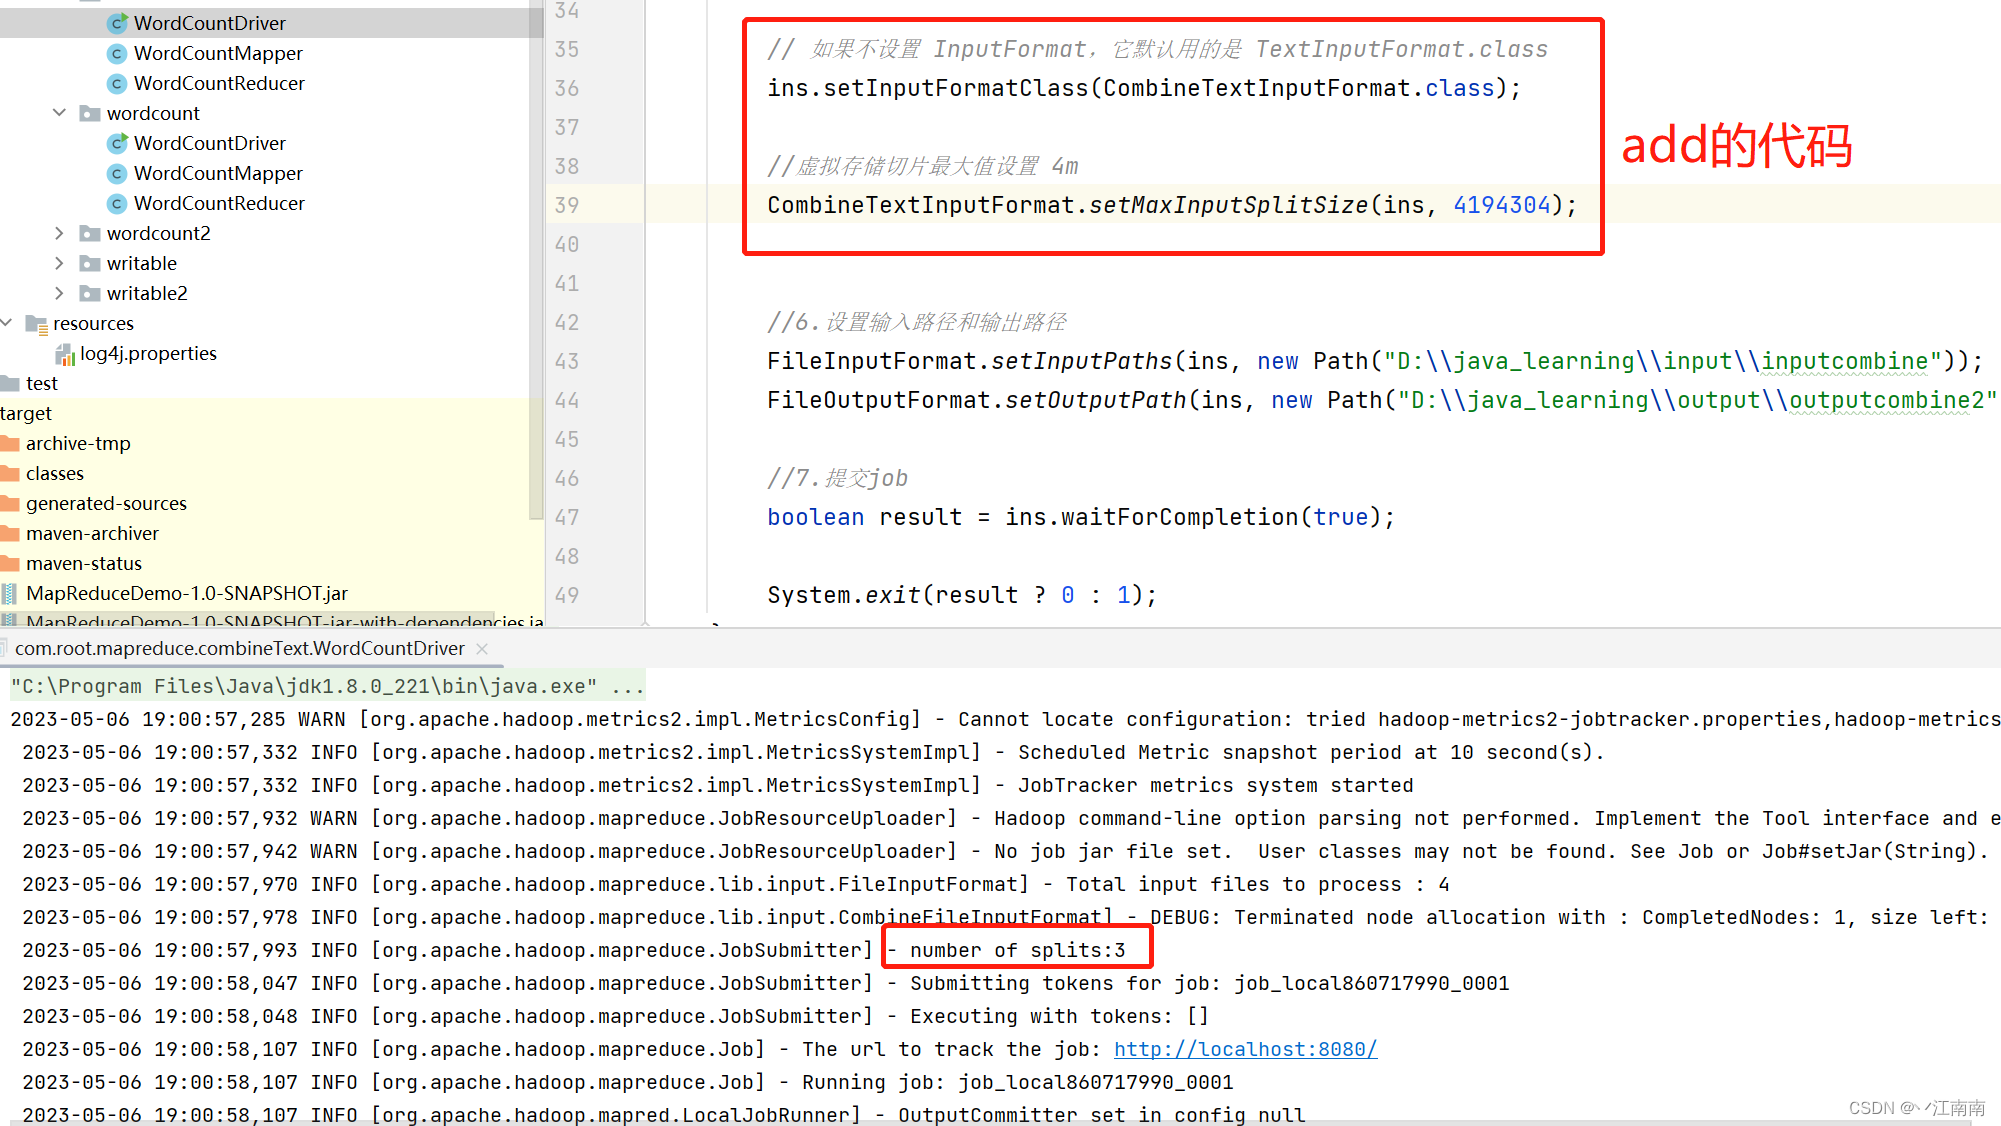The image size is (2001, 1126).
Task: Expand the wordcount2 package node
Action: point(59,233)
